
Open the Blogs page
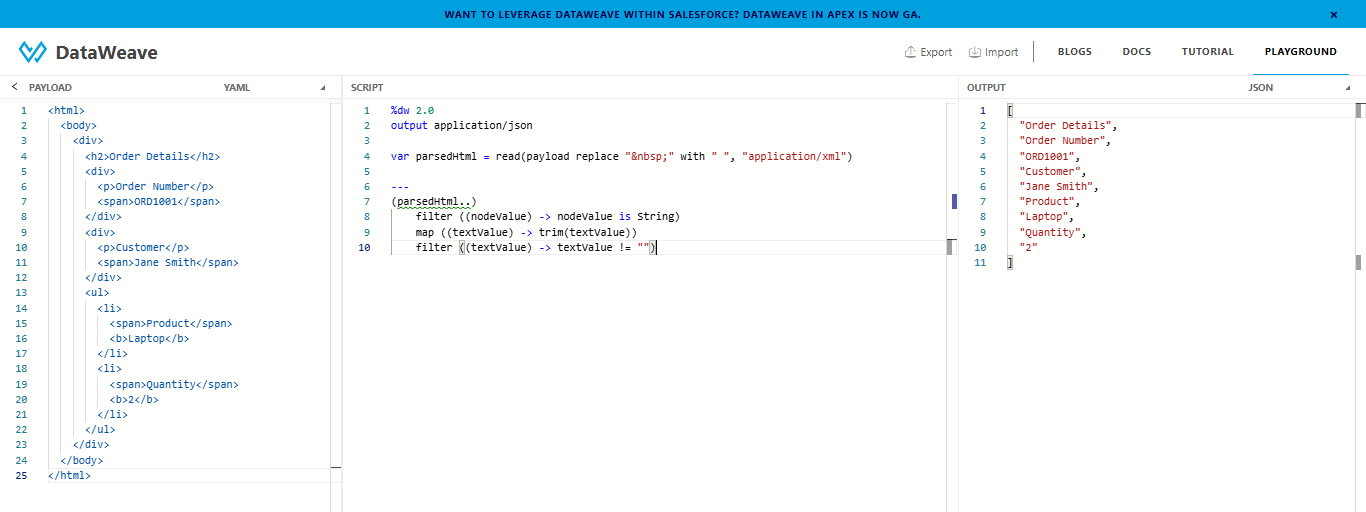tap(1075, 52)
